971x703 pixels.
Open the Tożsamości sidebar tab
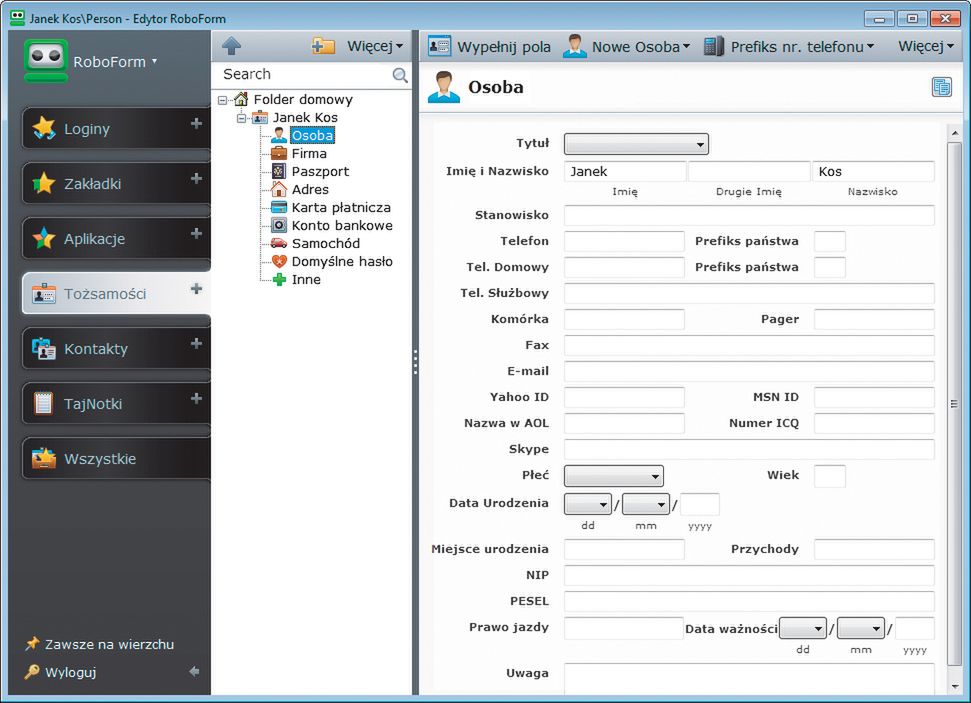point(105,294)
